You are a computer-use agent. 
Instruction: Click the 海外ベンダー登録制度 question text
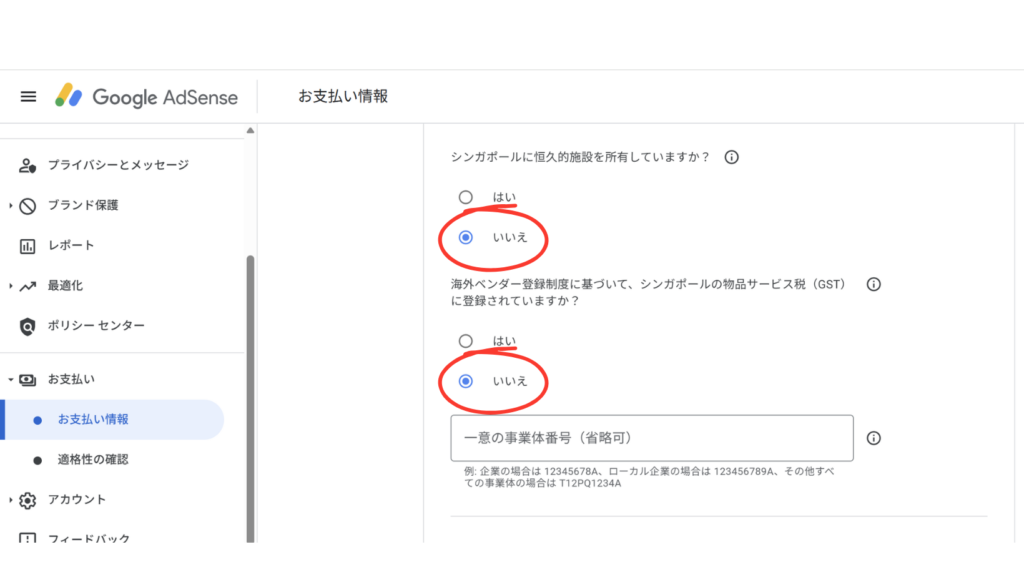tap(648, 292)
